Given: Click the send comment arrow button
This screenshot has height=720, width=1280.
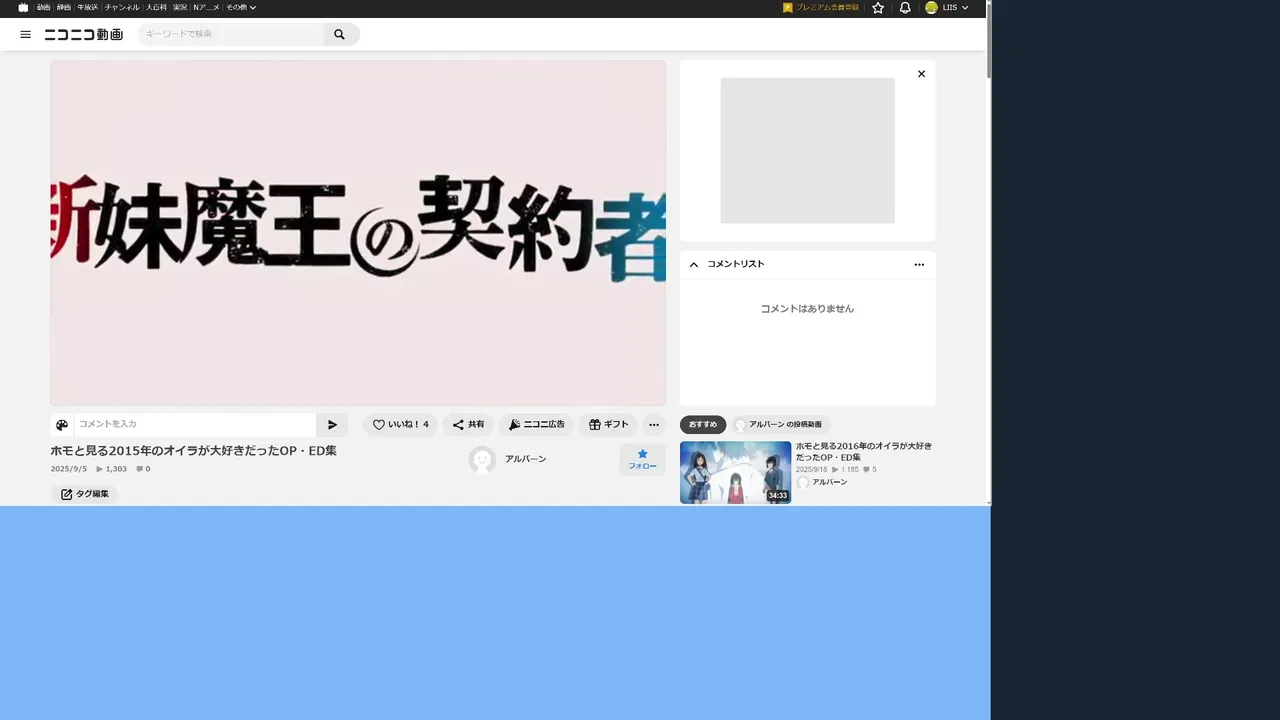Looking at the screenshot, I should click(x=333, y=425).
